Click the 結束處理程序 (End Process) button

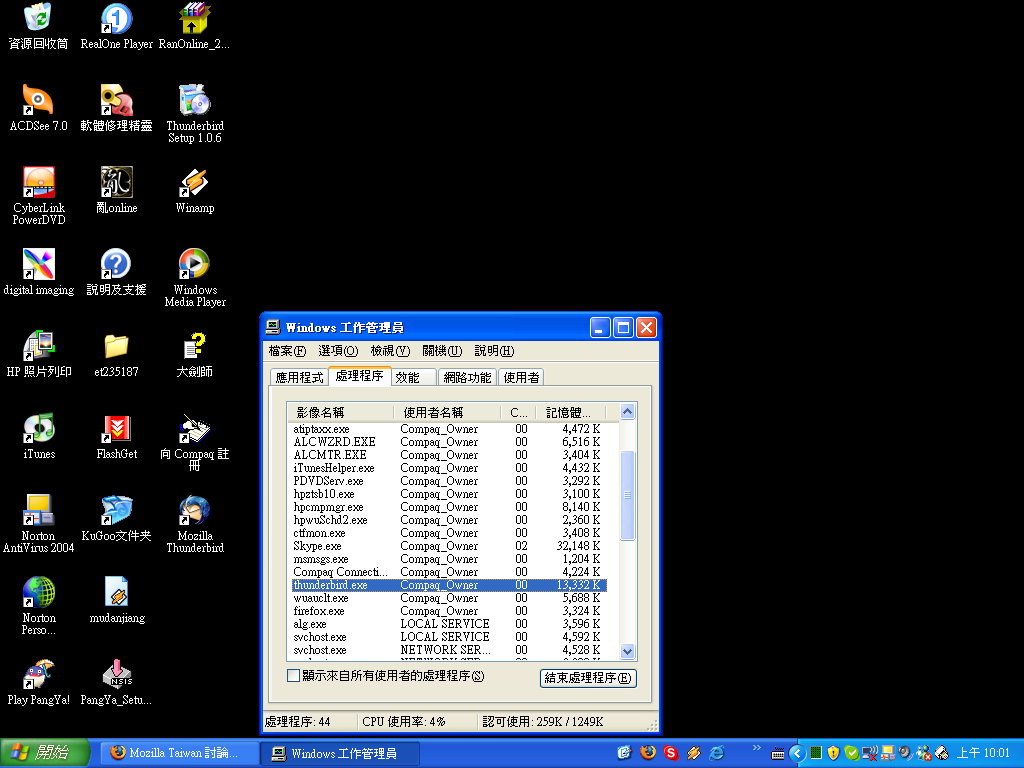[x=588, y=678]
